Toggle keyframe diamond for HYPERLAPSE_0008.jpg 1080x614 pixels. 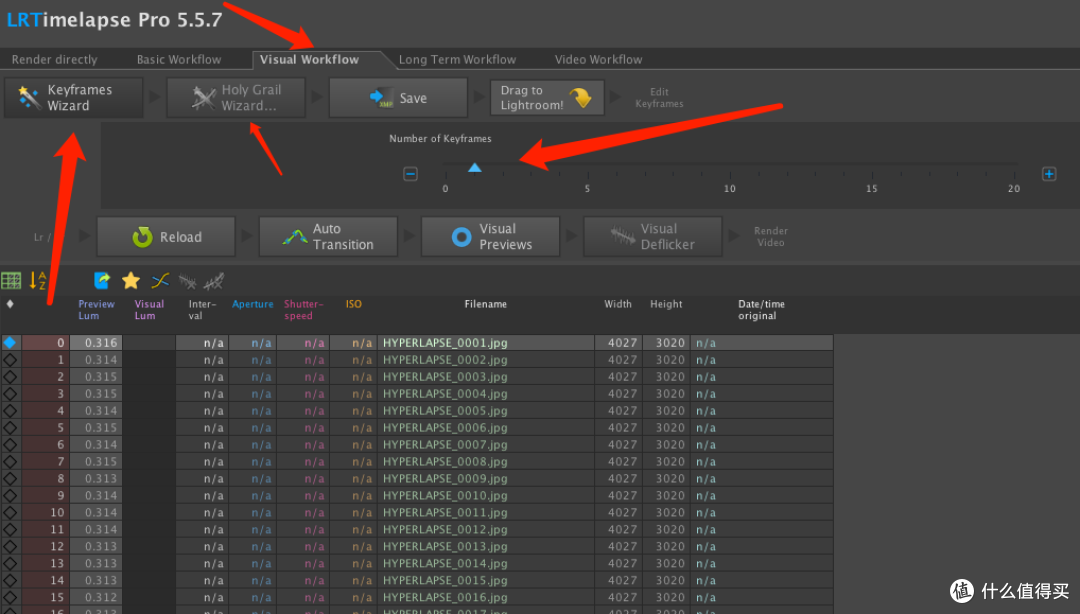[10, 461]
